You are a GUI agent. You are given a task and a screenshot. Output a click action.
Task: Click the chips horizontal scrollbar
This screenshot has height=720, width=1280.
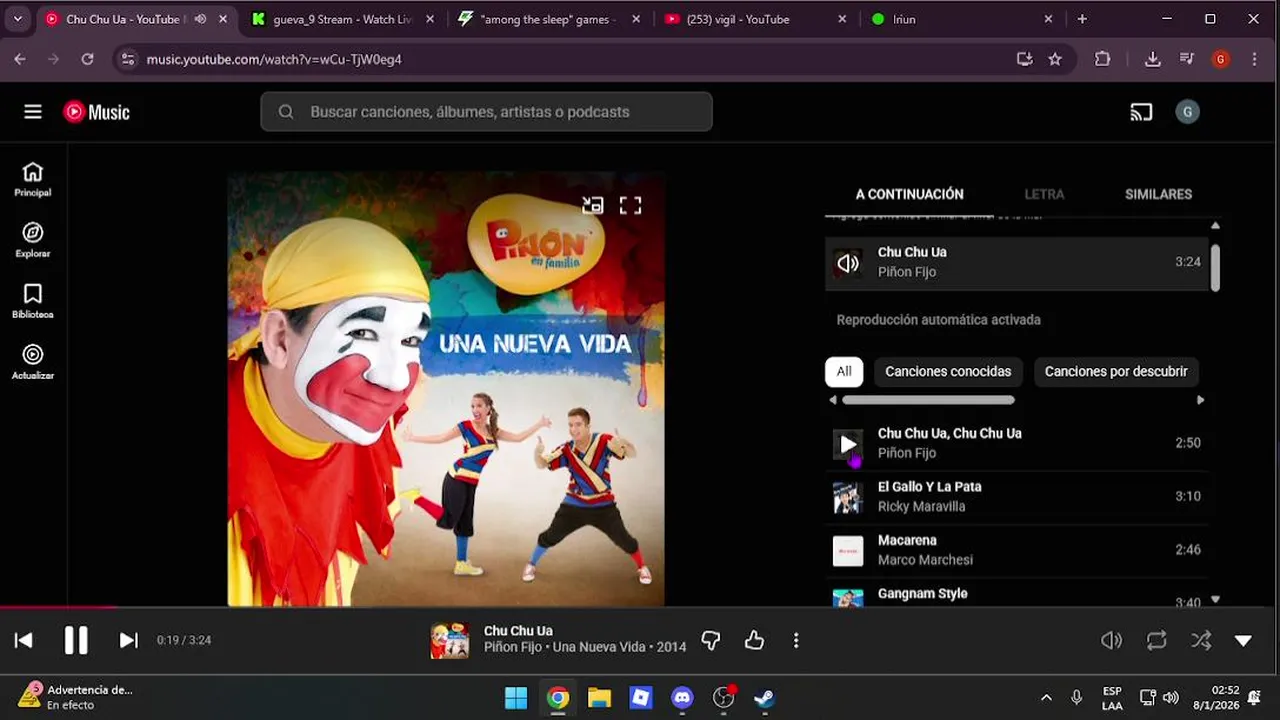click(x=928, y=400)
